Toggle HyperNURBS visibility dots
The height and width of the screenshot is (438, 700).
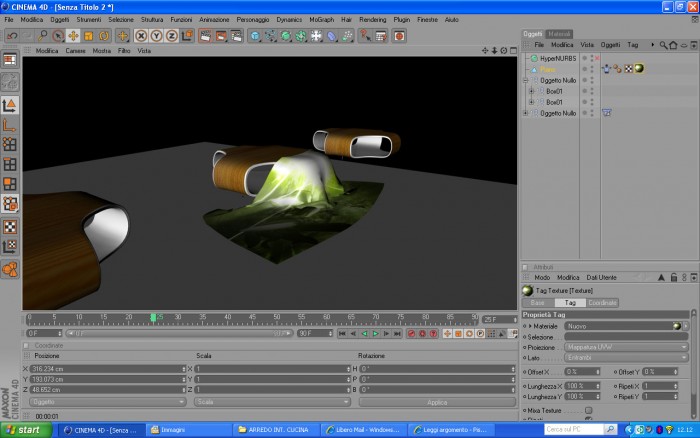click(592, 58)
